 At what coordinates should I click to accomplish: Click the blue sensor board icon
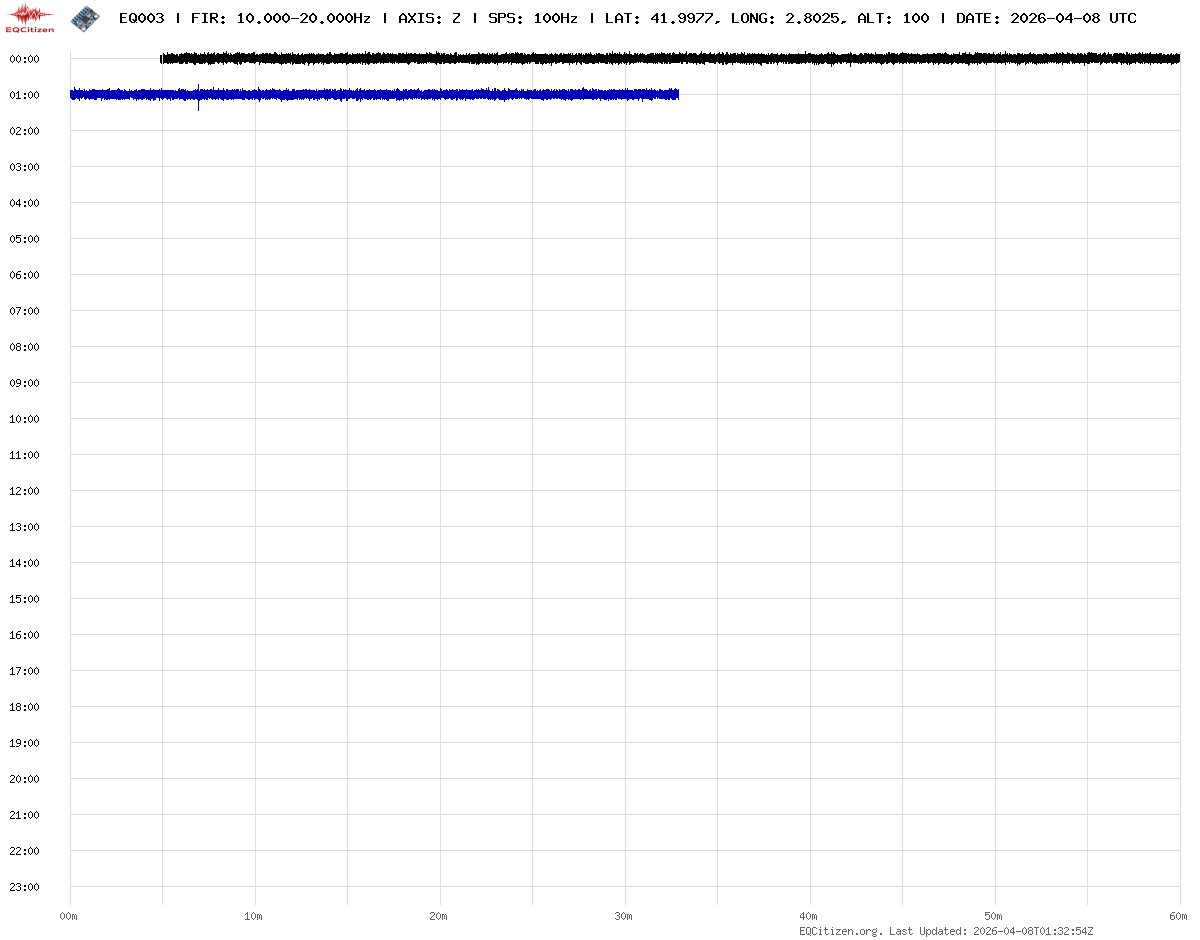pos(85,17)
